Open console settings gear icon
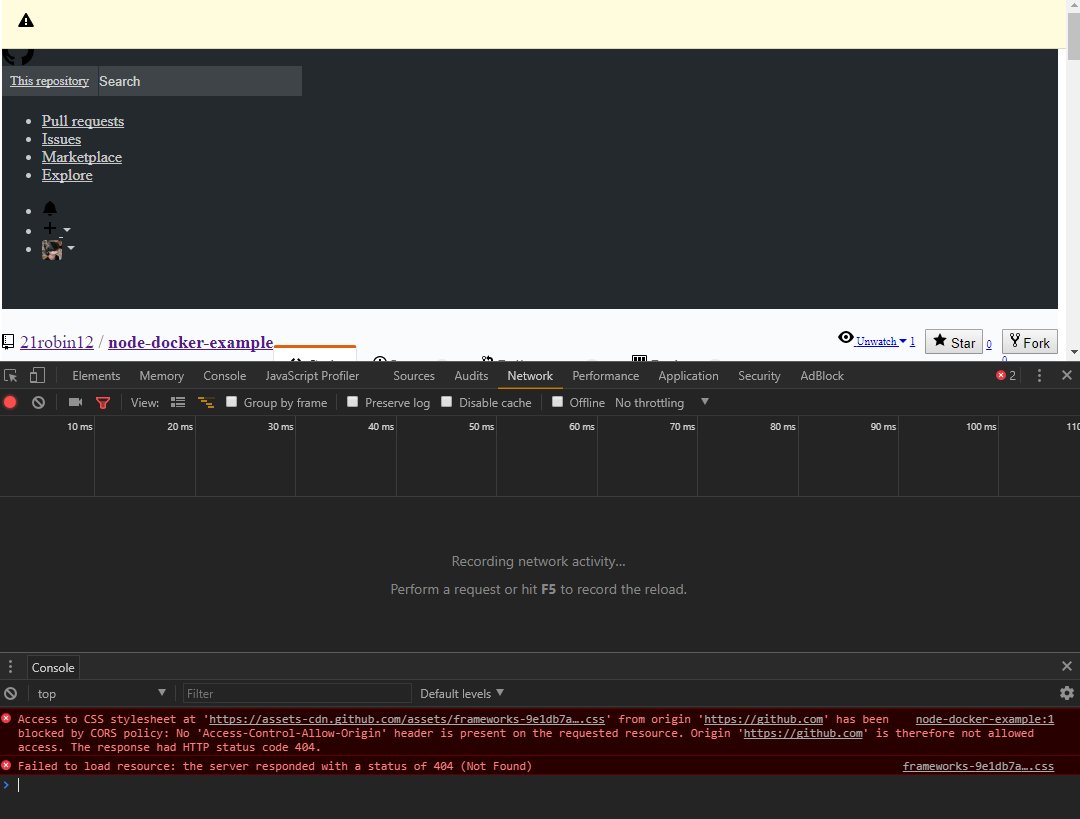1080x819 pixels. click(x=1067, y=693)
